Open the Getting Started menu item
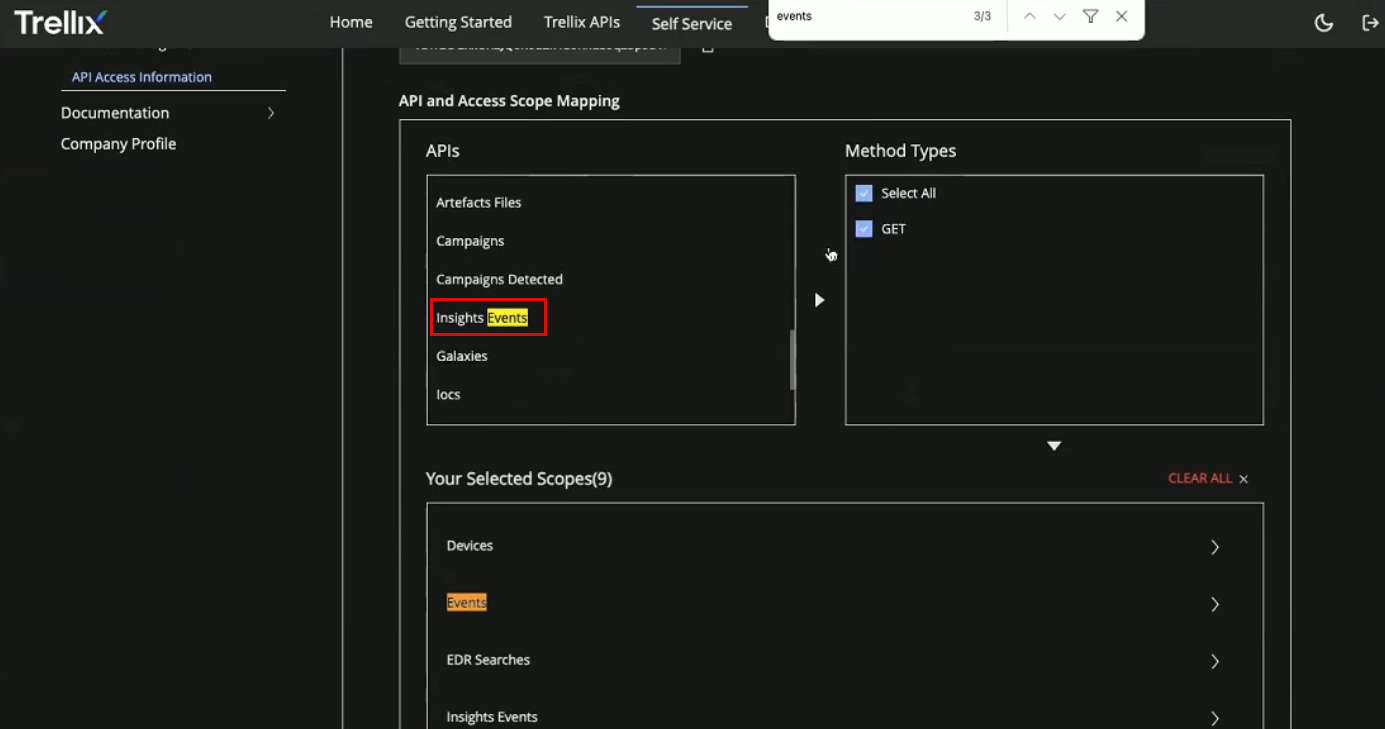 tap(458, 22)
